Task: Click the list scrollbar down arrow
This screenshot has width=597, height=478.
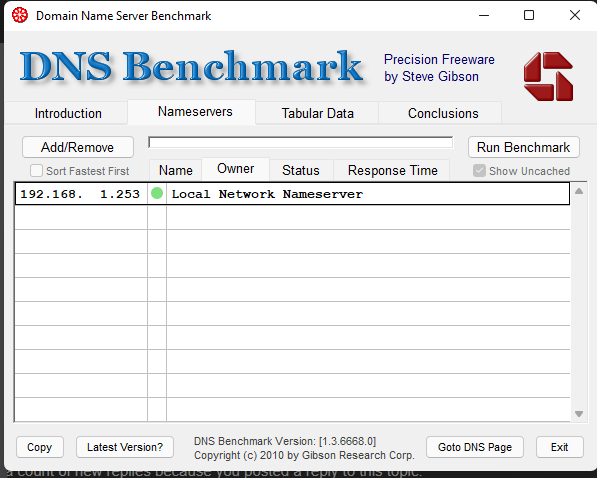Action: click(579, 414)
